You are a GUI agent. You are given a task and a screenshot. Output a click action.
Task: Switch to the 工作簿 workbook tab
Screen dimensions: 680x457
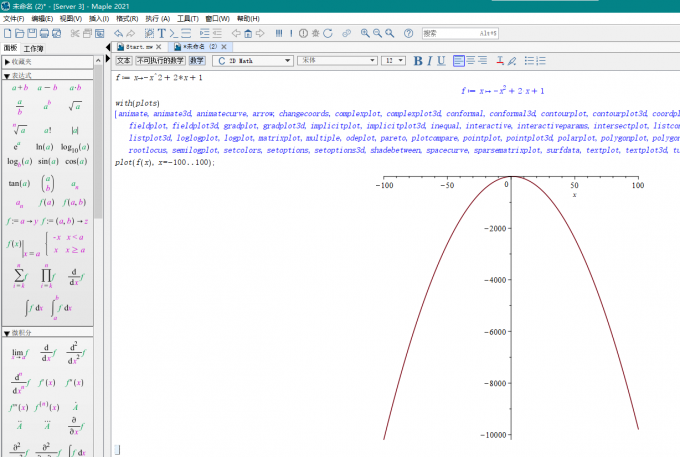pyautogui.click(x=33, y=48)
